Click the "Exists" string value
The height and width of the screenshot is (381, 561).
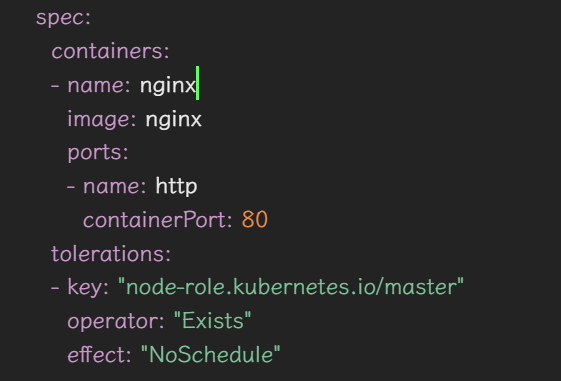tap(213, 321)
